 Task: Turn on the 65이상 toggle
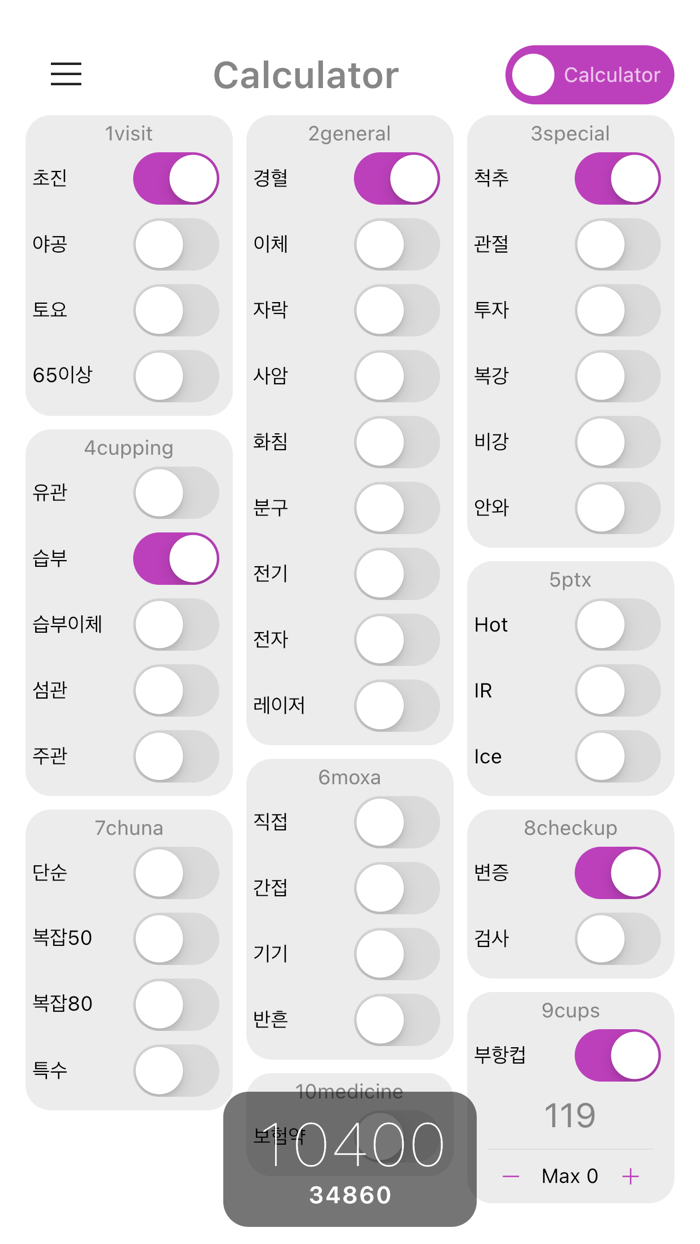click(x=175, y=376)
